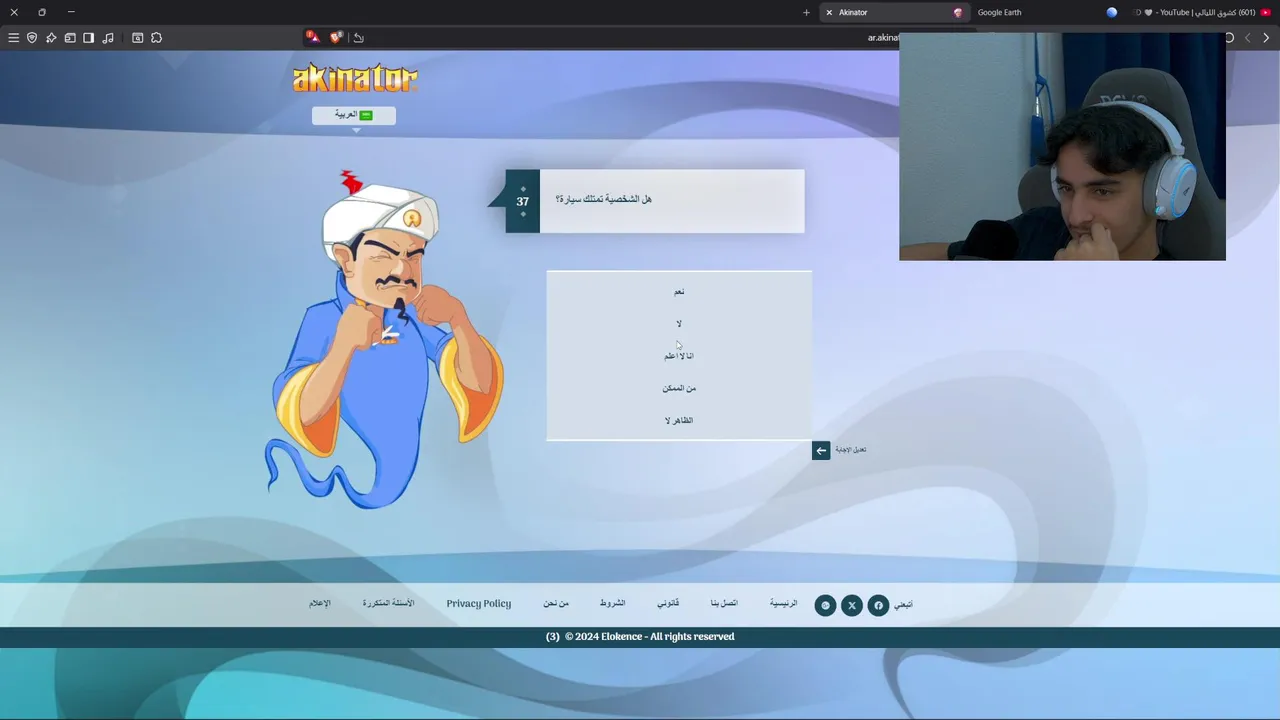Open the wallet icon in browser toolbar

(70, 38)
